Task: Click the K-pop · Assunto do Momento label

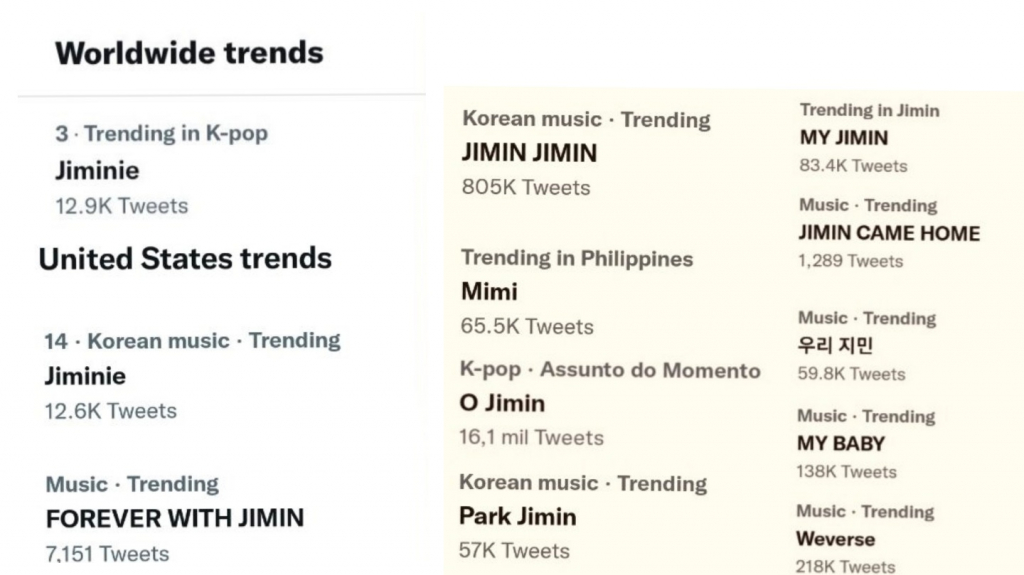Action: click(x=610, y=370)
